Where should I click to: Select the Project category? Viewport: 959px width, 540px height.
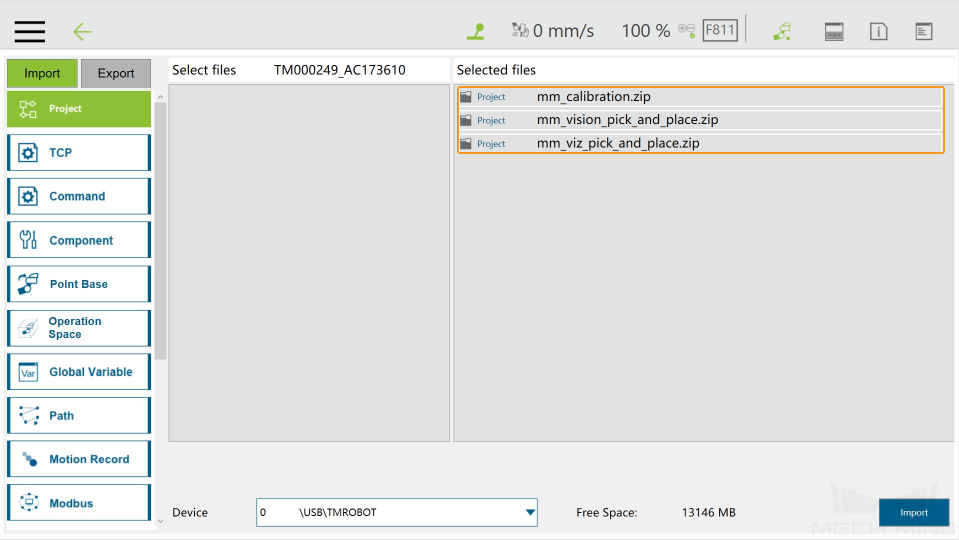pyautogui.click(x=79, y=109)
